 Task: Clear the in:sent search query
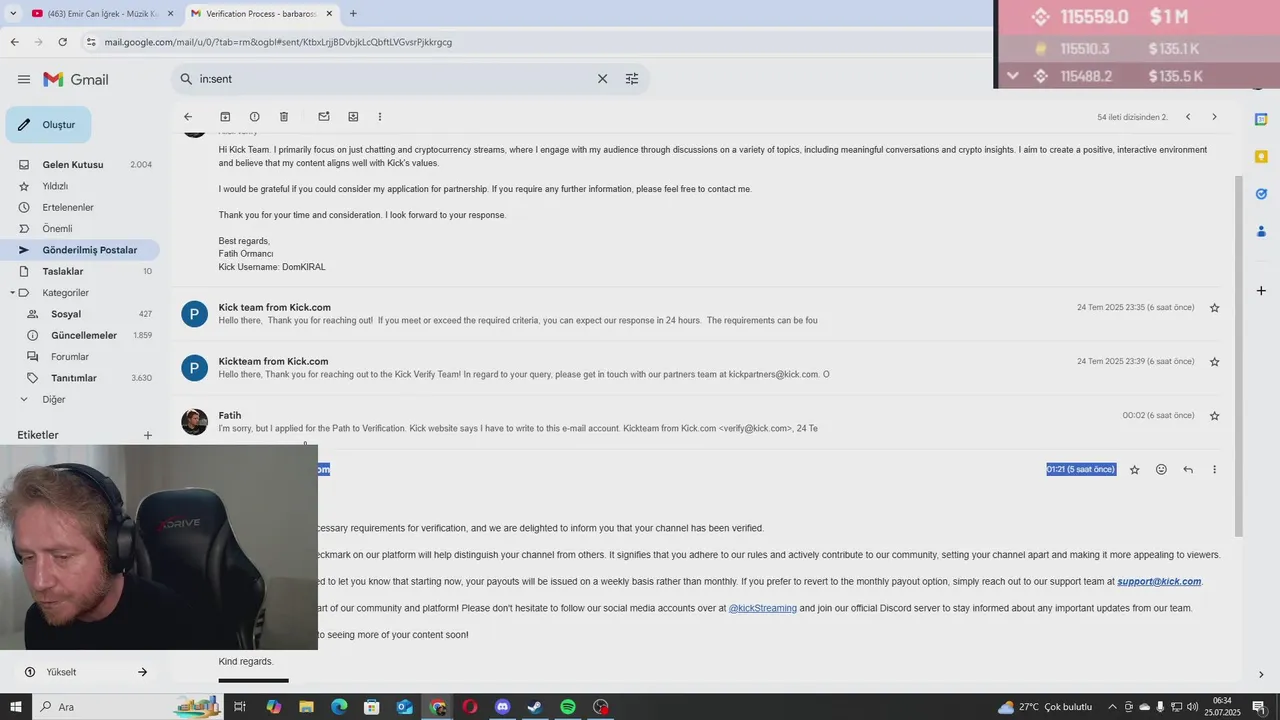pyautogui.click(x=602, y=79)
